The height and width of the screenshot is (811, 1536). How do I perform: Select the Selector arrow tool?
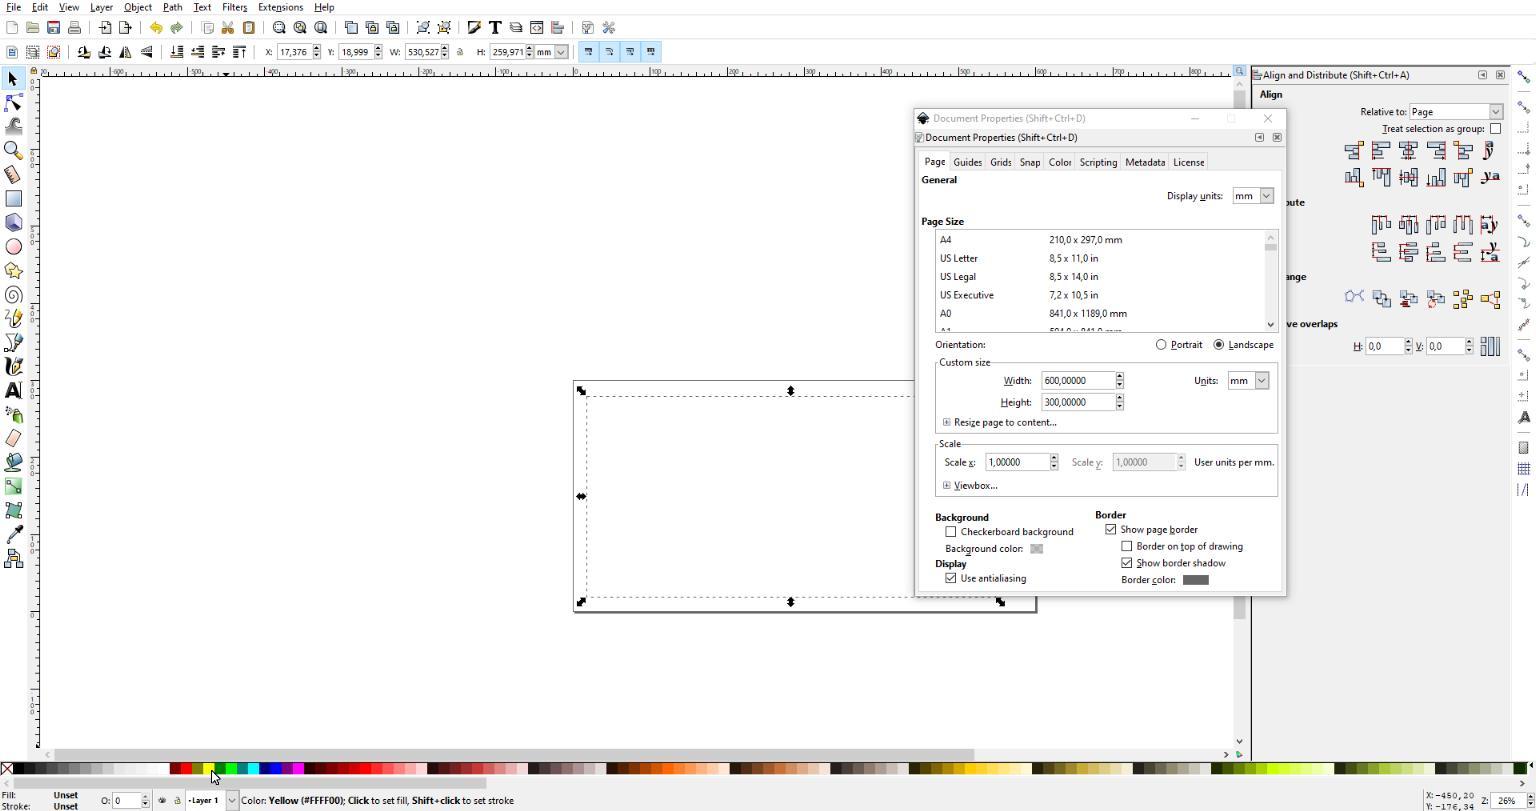[13, 79]
